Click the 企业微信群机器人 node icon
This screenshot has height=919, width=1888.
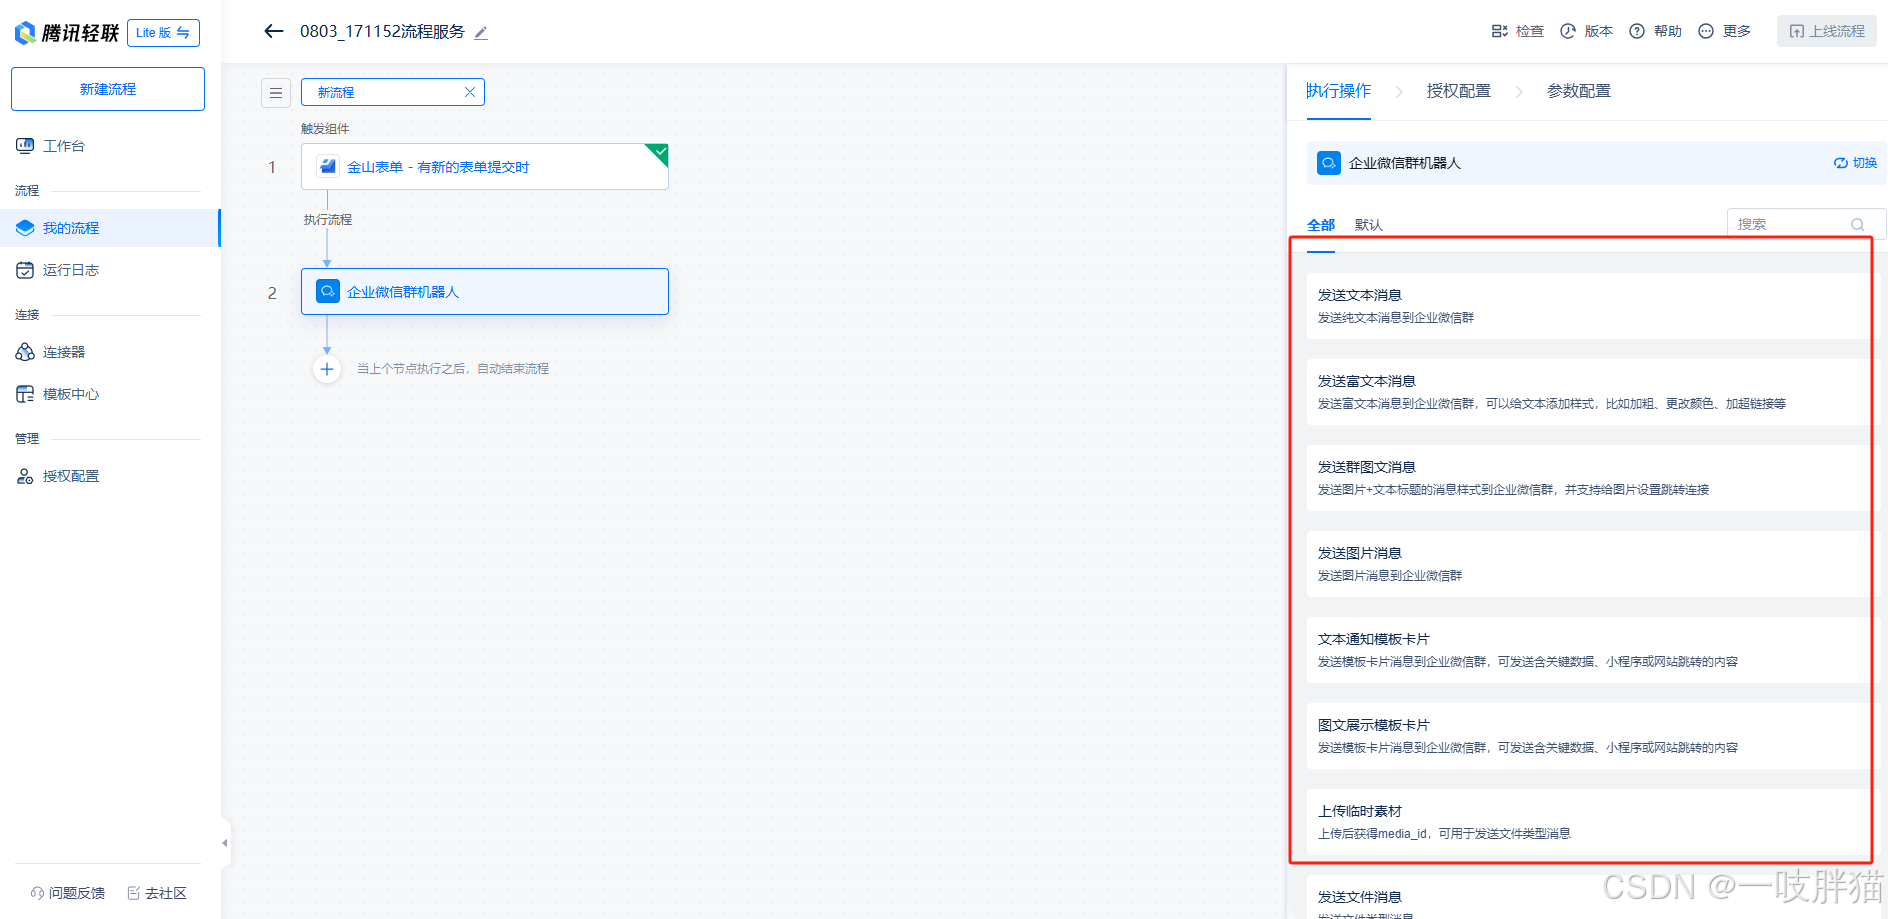tap(328, 291)
